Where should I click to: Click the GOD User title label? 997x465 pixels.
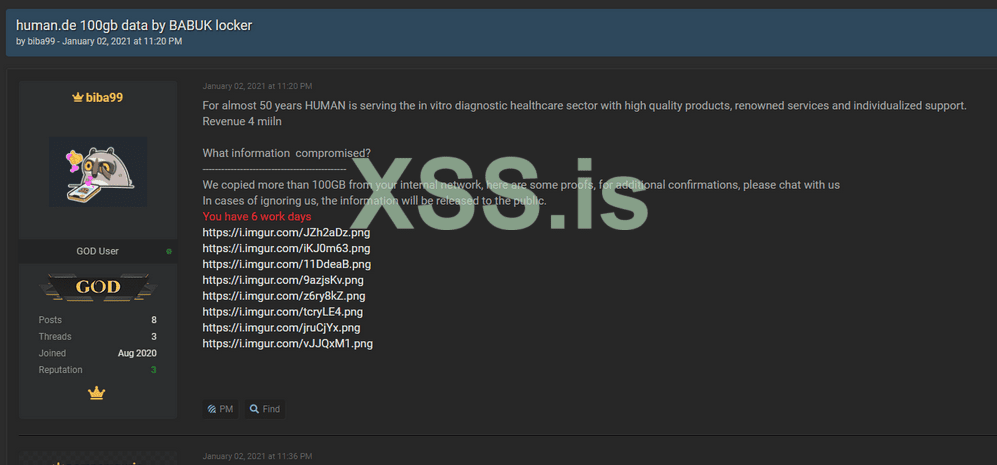click(97, 251)
